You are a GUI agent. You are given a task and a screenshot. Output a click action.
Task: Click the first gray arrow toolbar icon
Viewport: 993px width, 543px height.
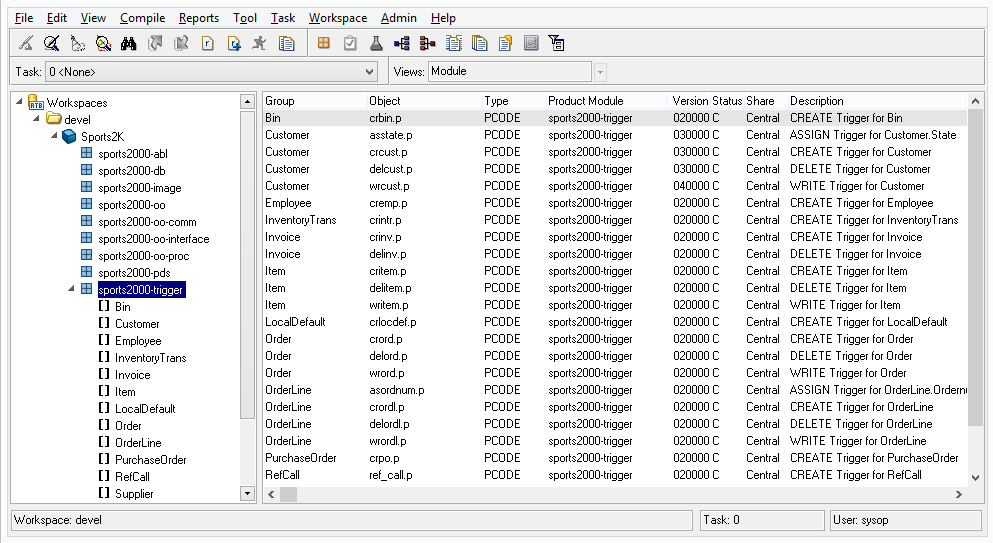point(155,43)
